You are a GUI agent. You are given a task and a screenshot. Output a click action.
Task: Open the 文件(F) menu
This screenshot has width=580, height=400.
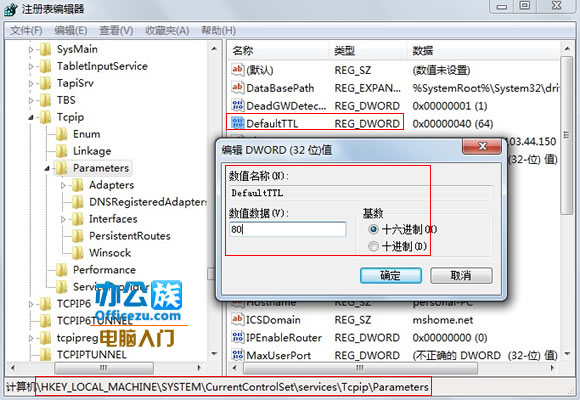26,30
